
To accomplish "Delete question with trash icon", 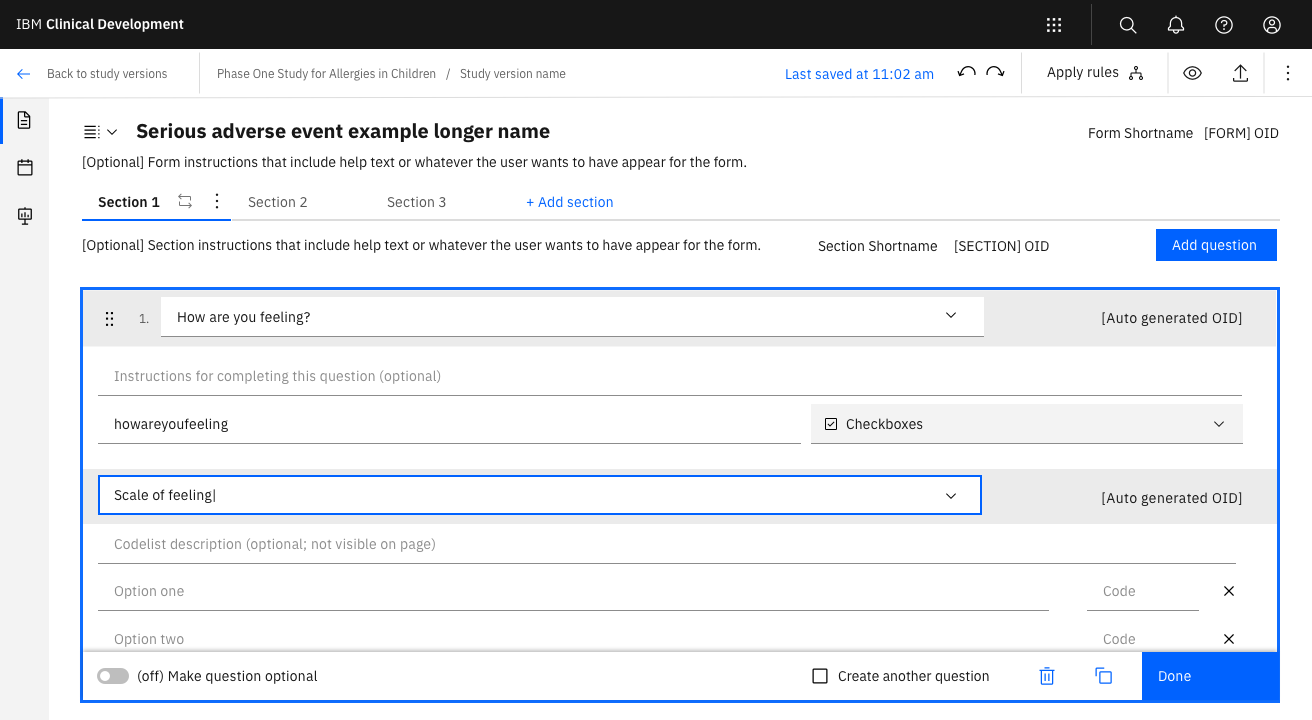I will click(1047, 676).
